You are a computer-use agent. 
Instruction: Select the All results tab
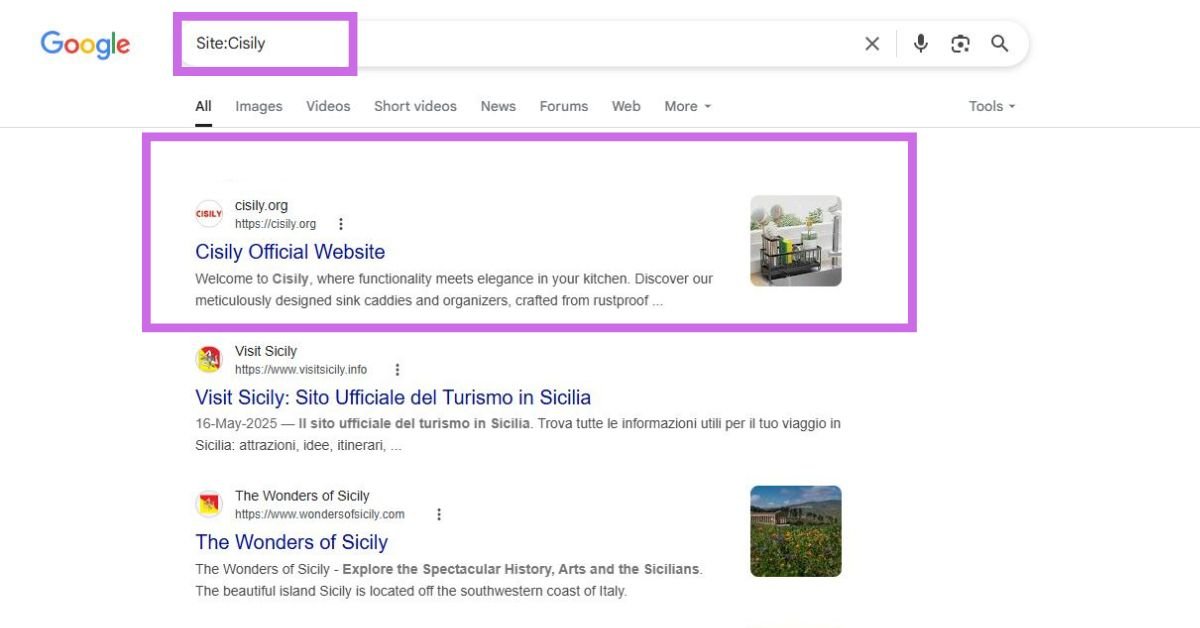point(203,106)
